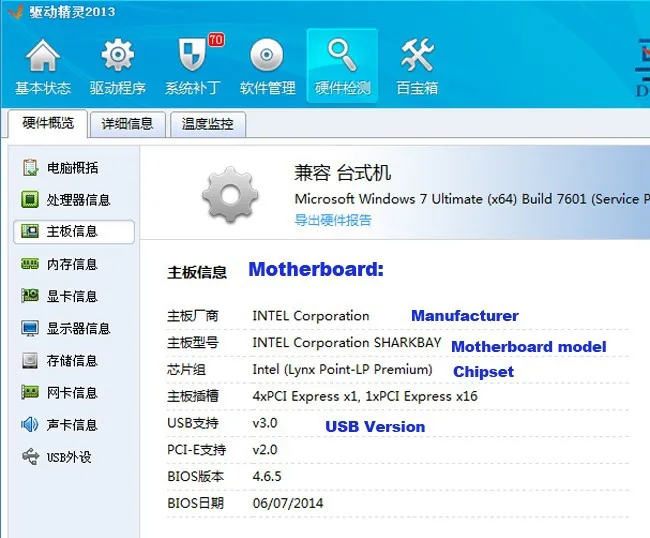Open the 软件管理 disc icon
Image resolution: width=650 pixels, height=538 pixels.
point(267,55)
